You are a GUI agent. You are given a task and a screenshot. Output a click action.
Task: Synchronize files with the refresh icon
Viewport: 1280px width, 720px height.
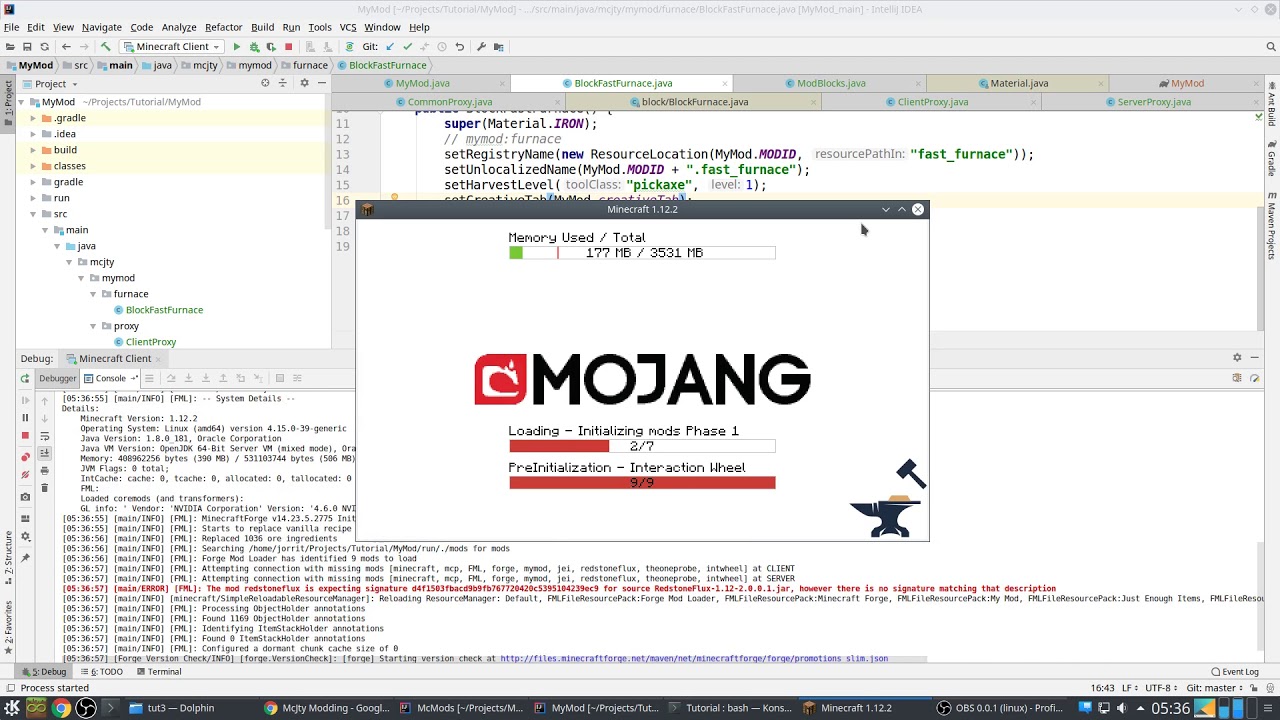pos(44,47)
